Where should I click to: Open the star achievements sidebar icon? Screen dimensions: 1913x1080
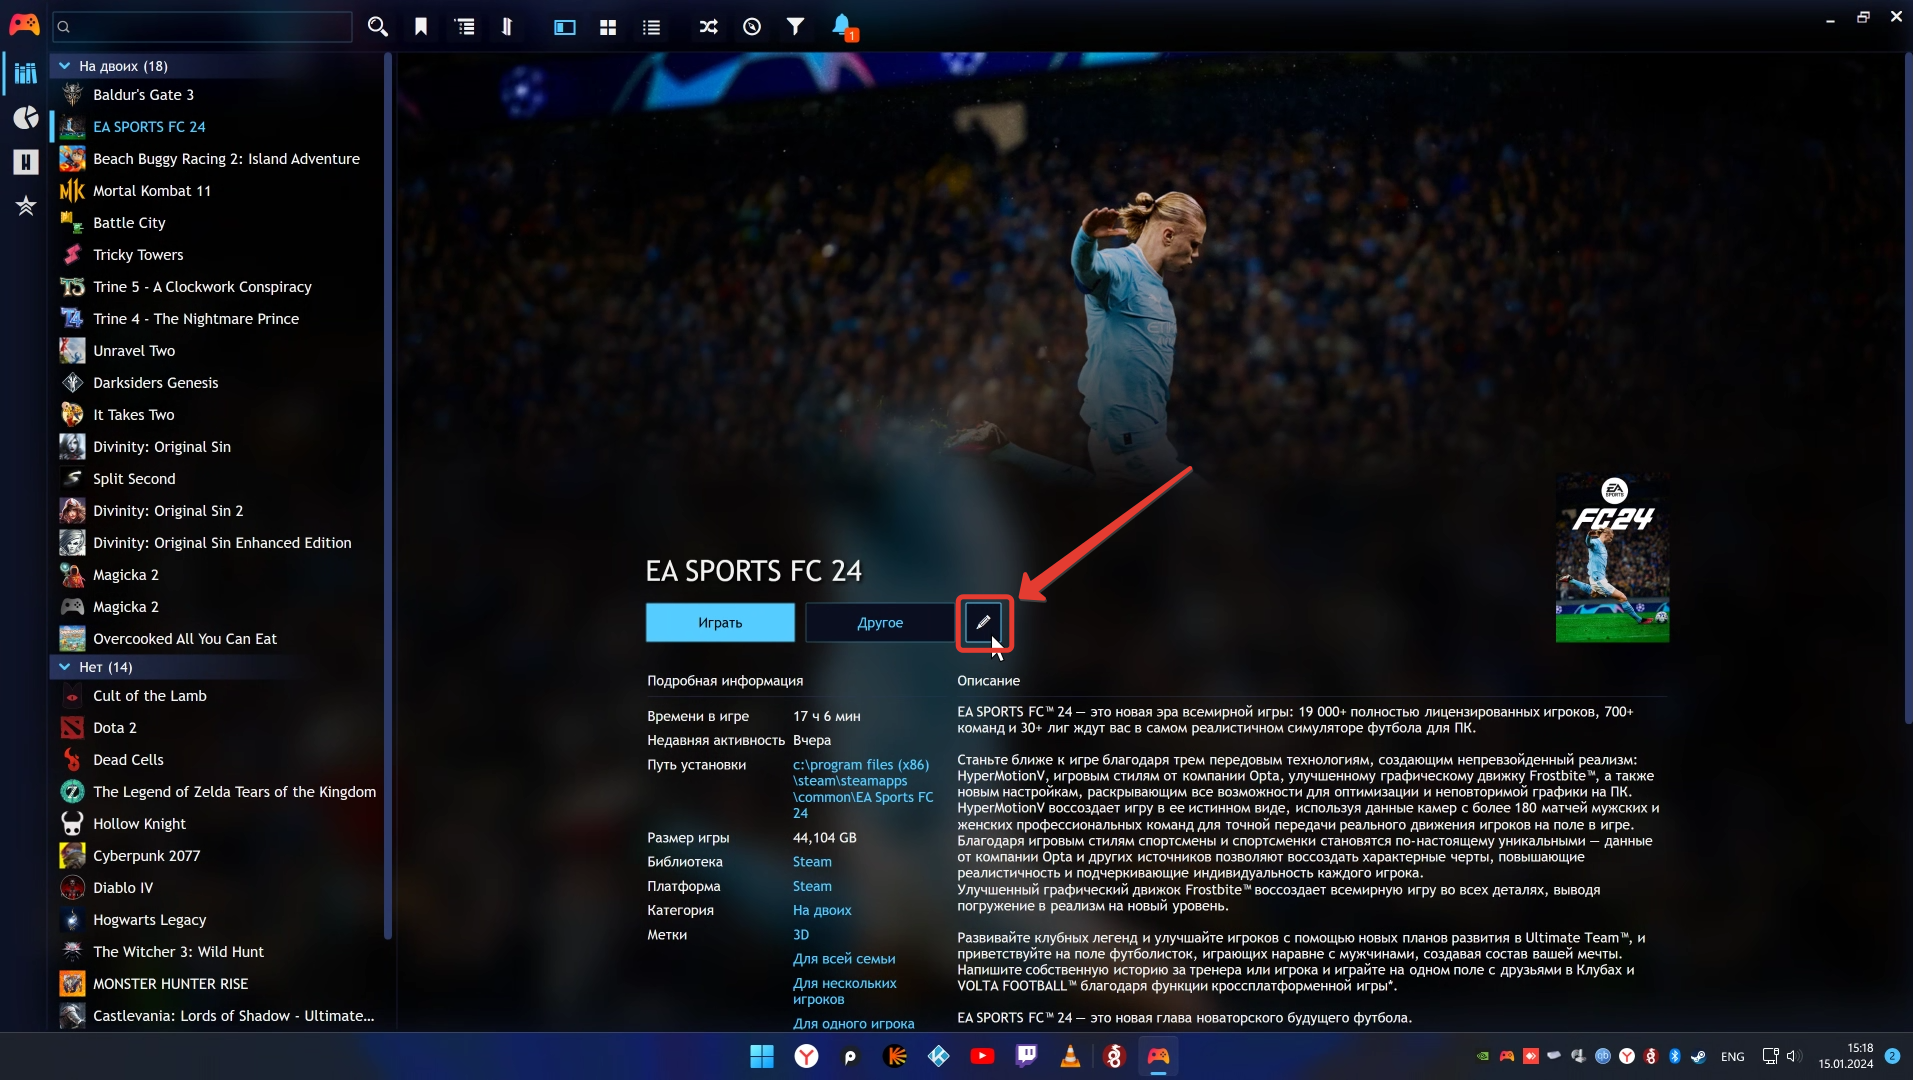click(25, 206)
